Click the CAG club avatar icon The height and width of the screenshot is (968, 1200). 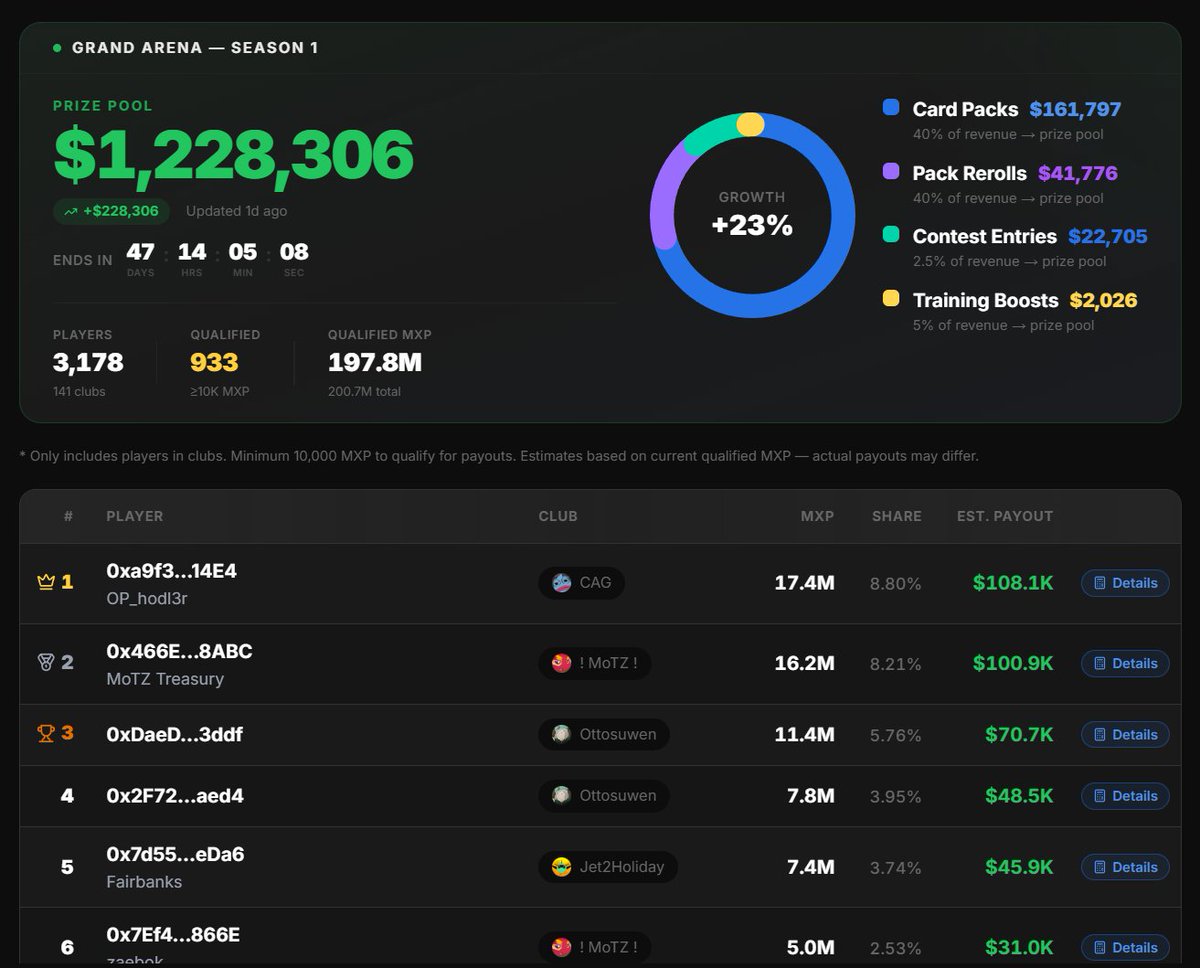tap(561, 583)
